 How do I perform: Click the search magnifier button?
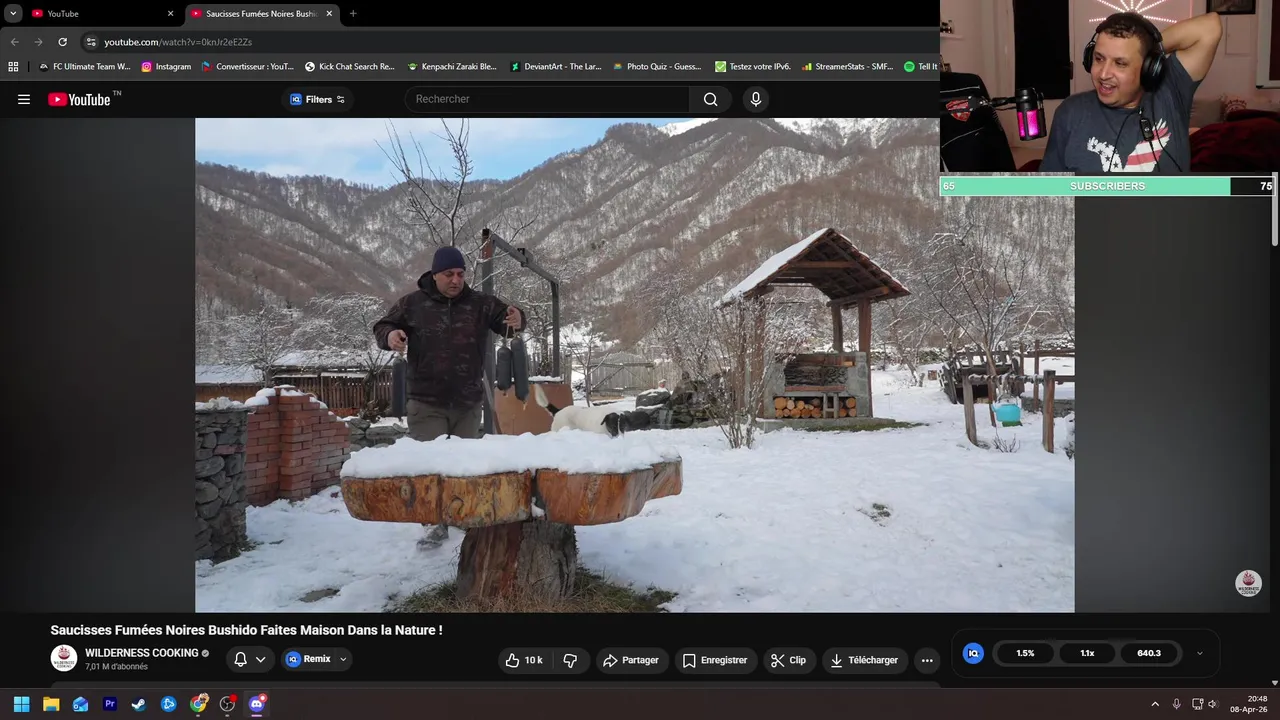pos(710,99)
